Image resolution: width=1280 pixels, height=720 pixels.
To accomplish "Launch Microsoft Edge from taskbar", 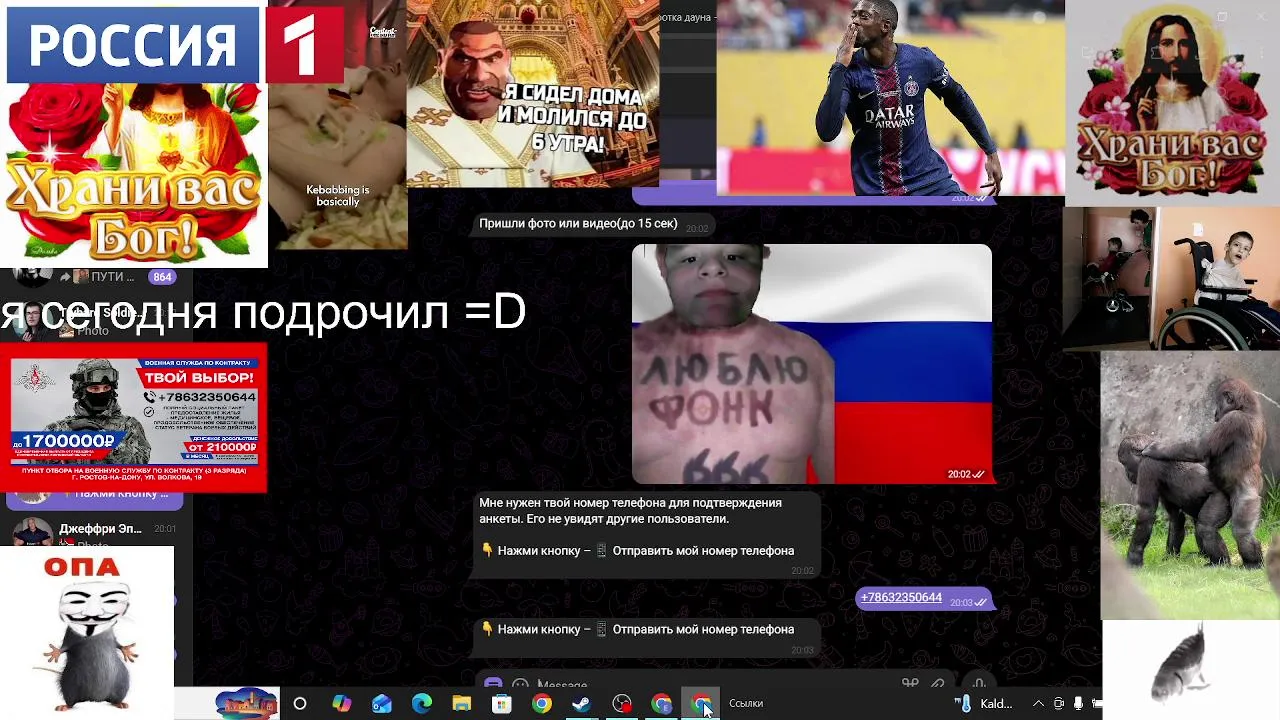I will point(421,704).
